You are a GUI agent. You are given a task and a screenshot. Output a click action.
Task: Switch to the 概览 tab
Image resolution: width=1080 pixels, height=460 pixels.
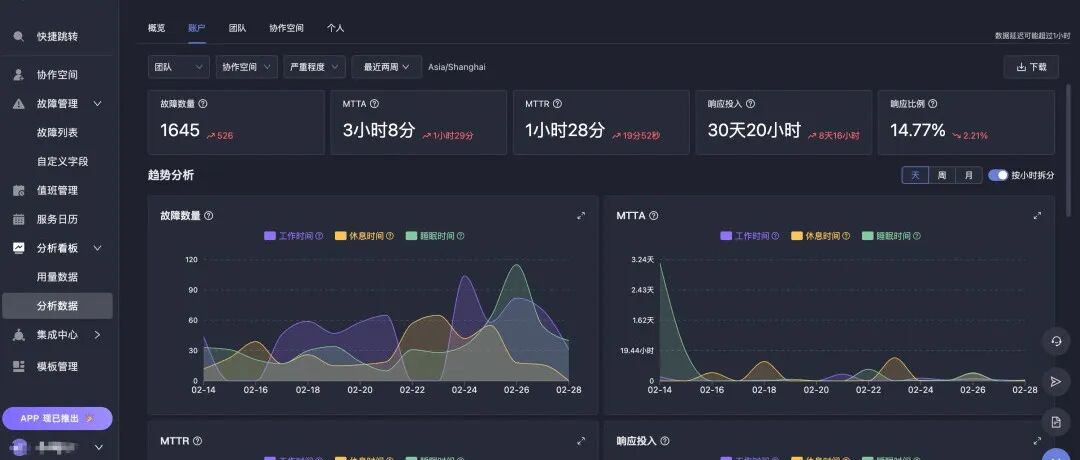click(156, 28)
